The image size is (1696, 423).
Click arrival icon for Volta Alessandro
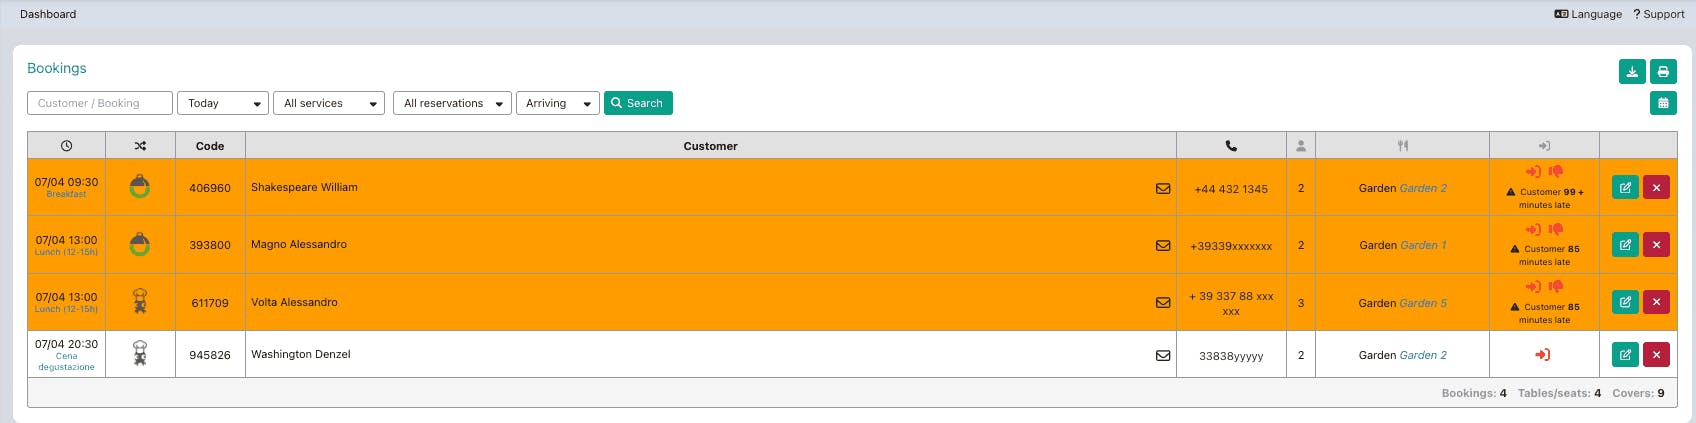tap(1533, 287)
